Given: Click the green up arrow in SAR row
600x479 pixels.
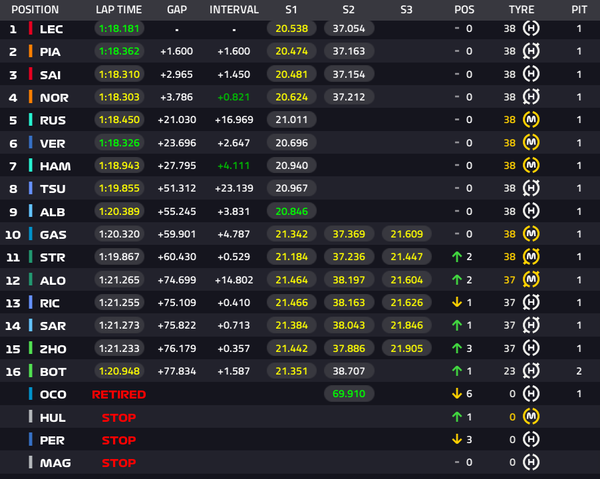Looking at the screenshot, I should click(x=457, y=325).
